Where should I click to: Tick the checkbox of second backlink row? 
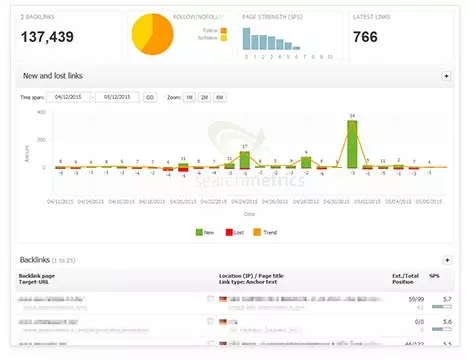coord(210,321)
